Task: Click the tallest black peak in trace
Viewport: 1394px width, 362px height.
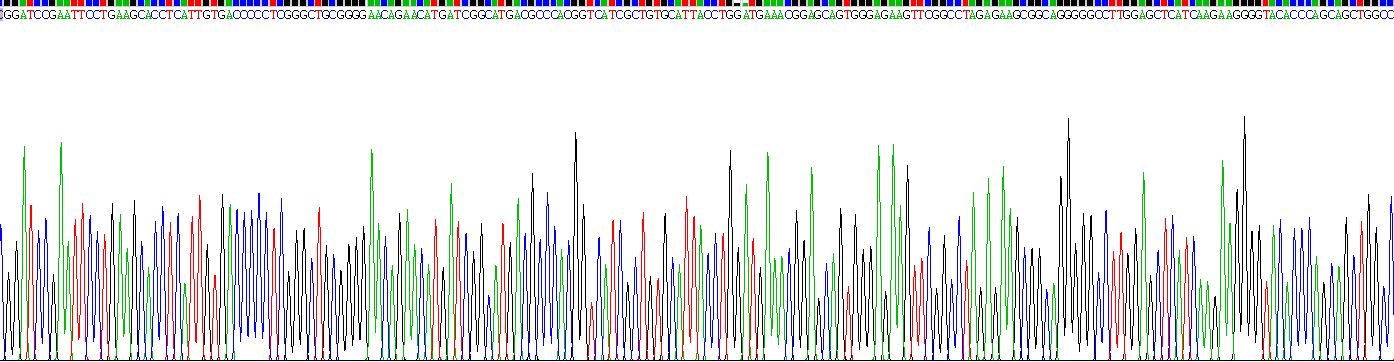Action: 1244,237
